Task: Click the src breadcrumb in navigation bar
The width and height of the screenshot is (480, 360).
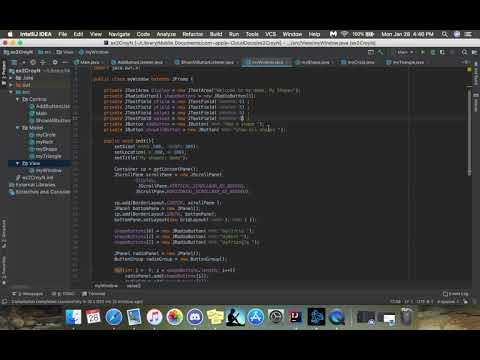Action: point(44,52)
